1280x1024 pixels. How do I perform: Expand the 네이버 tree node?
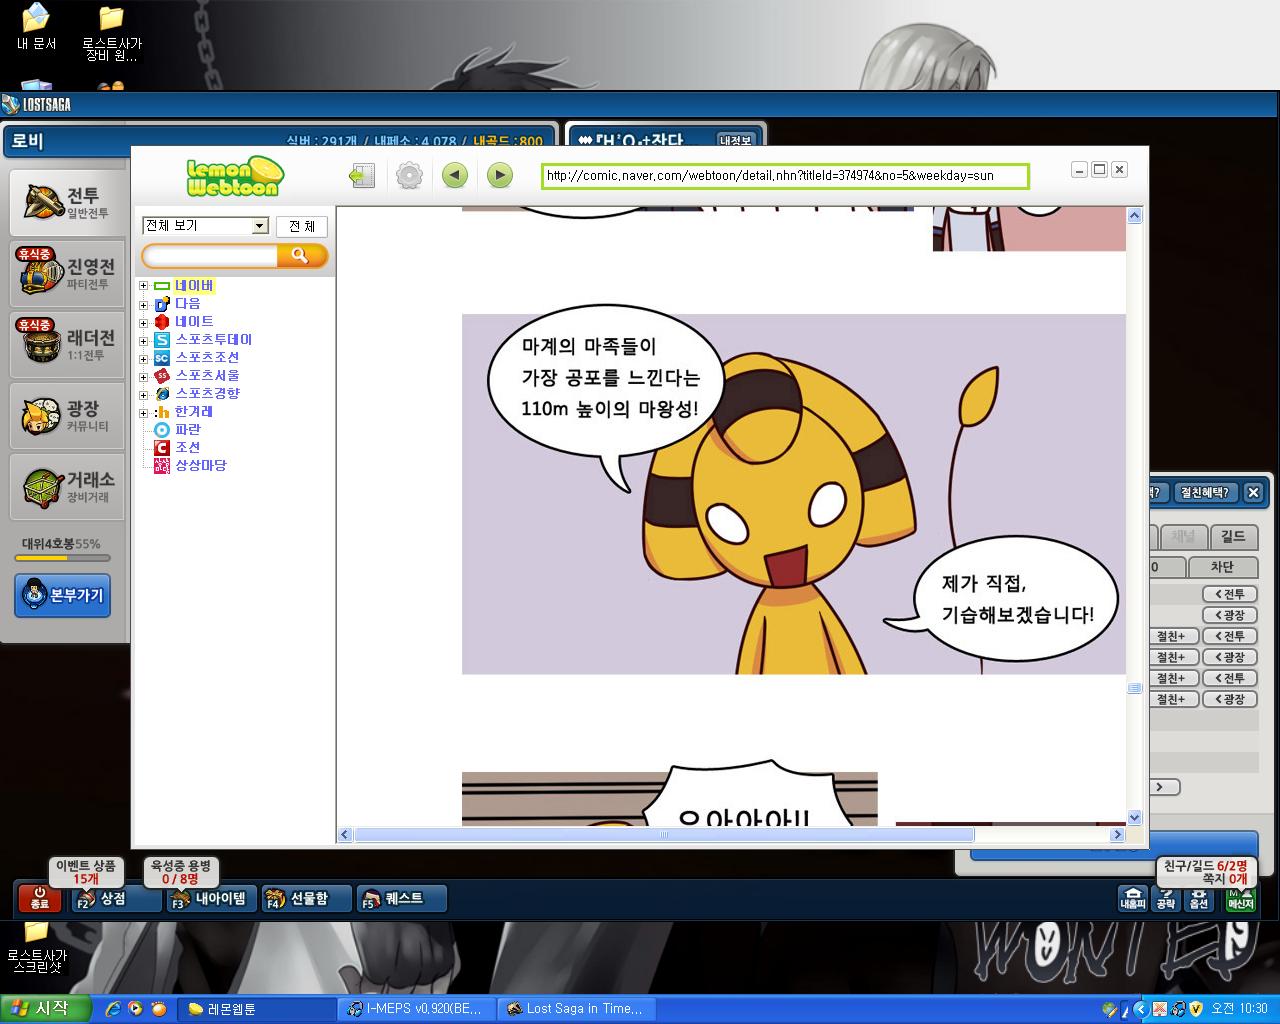point(143,286)
